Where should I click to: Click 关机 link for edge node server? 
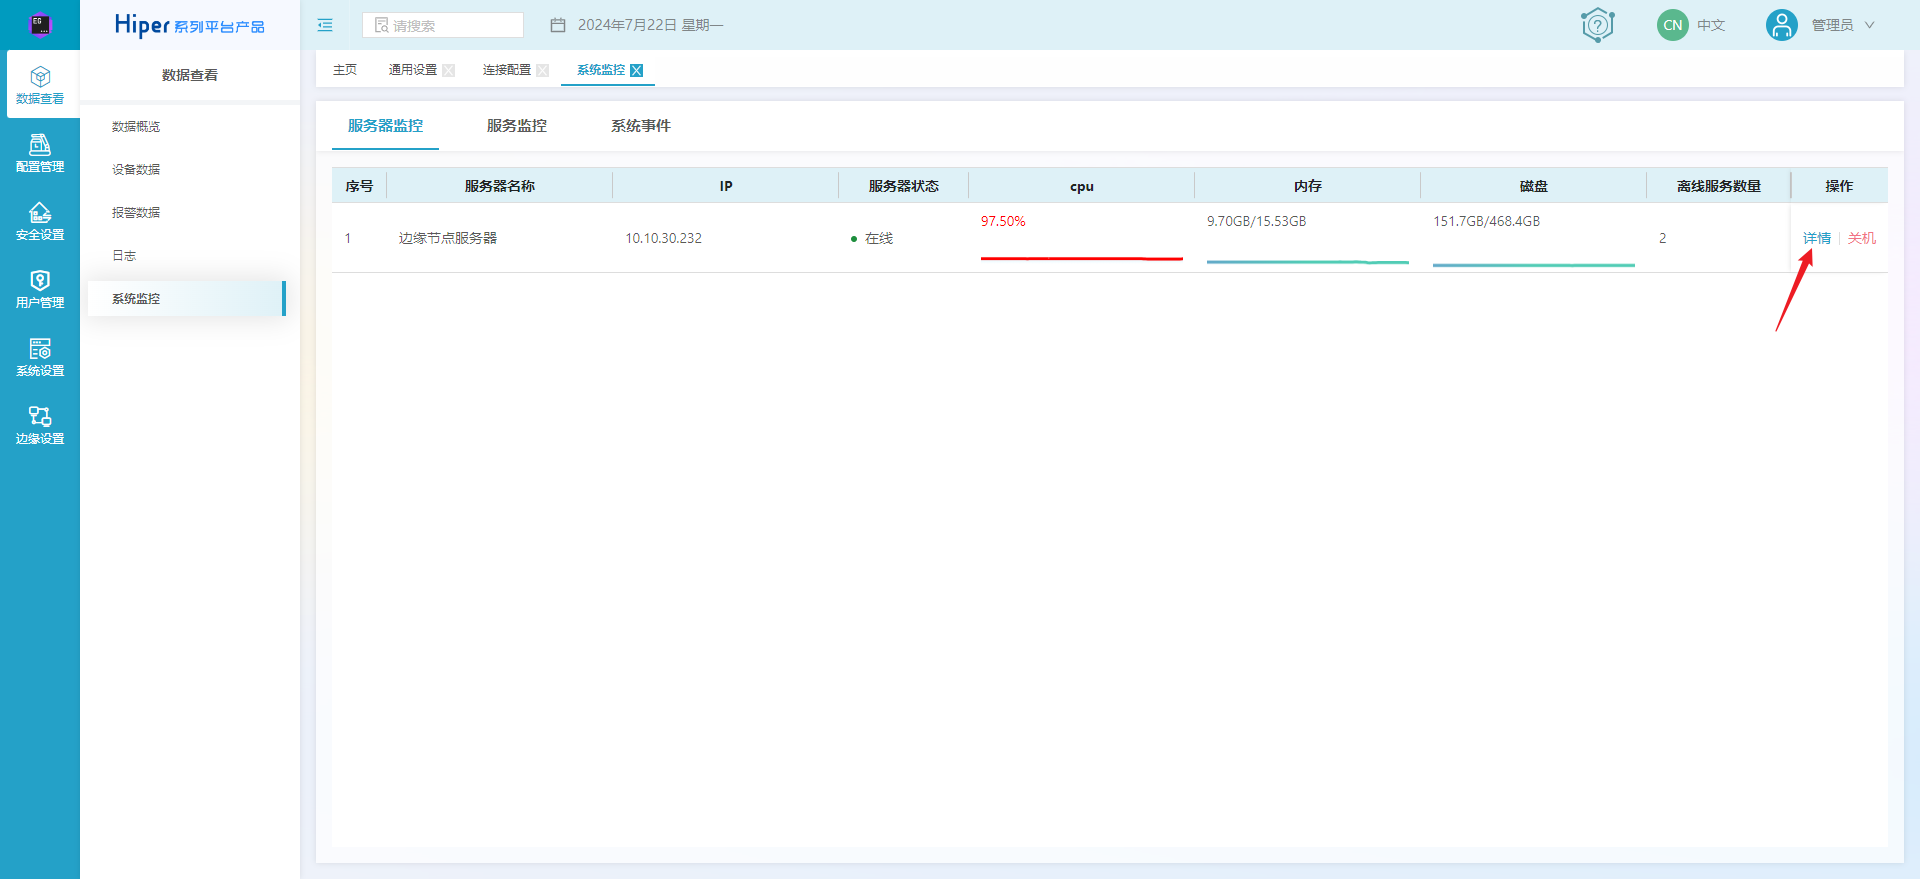point(1861,238)
